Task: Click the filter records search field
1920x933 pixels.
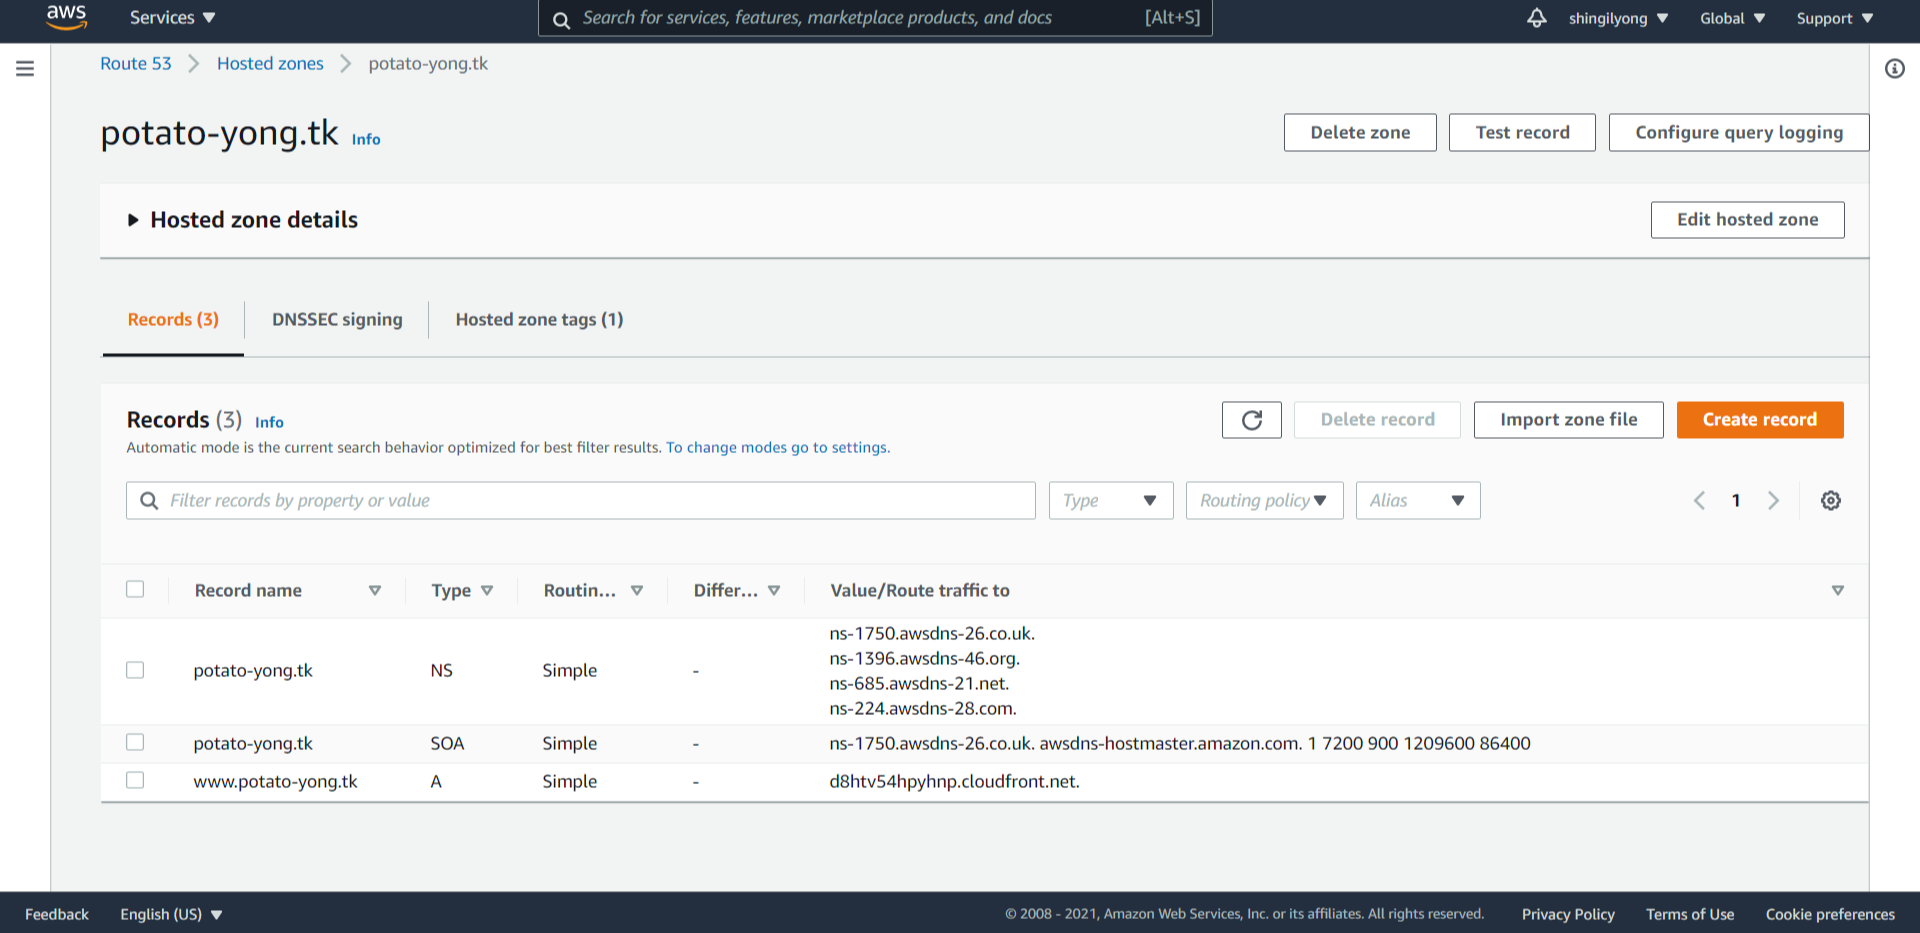Action: 581,500
